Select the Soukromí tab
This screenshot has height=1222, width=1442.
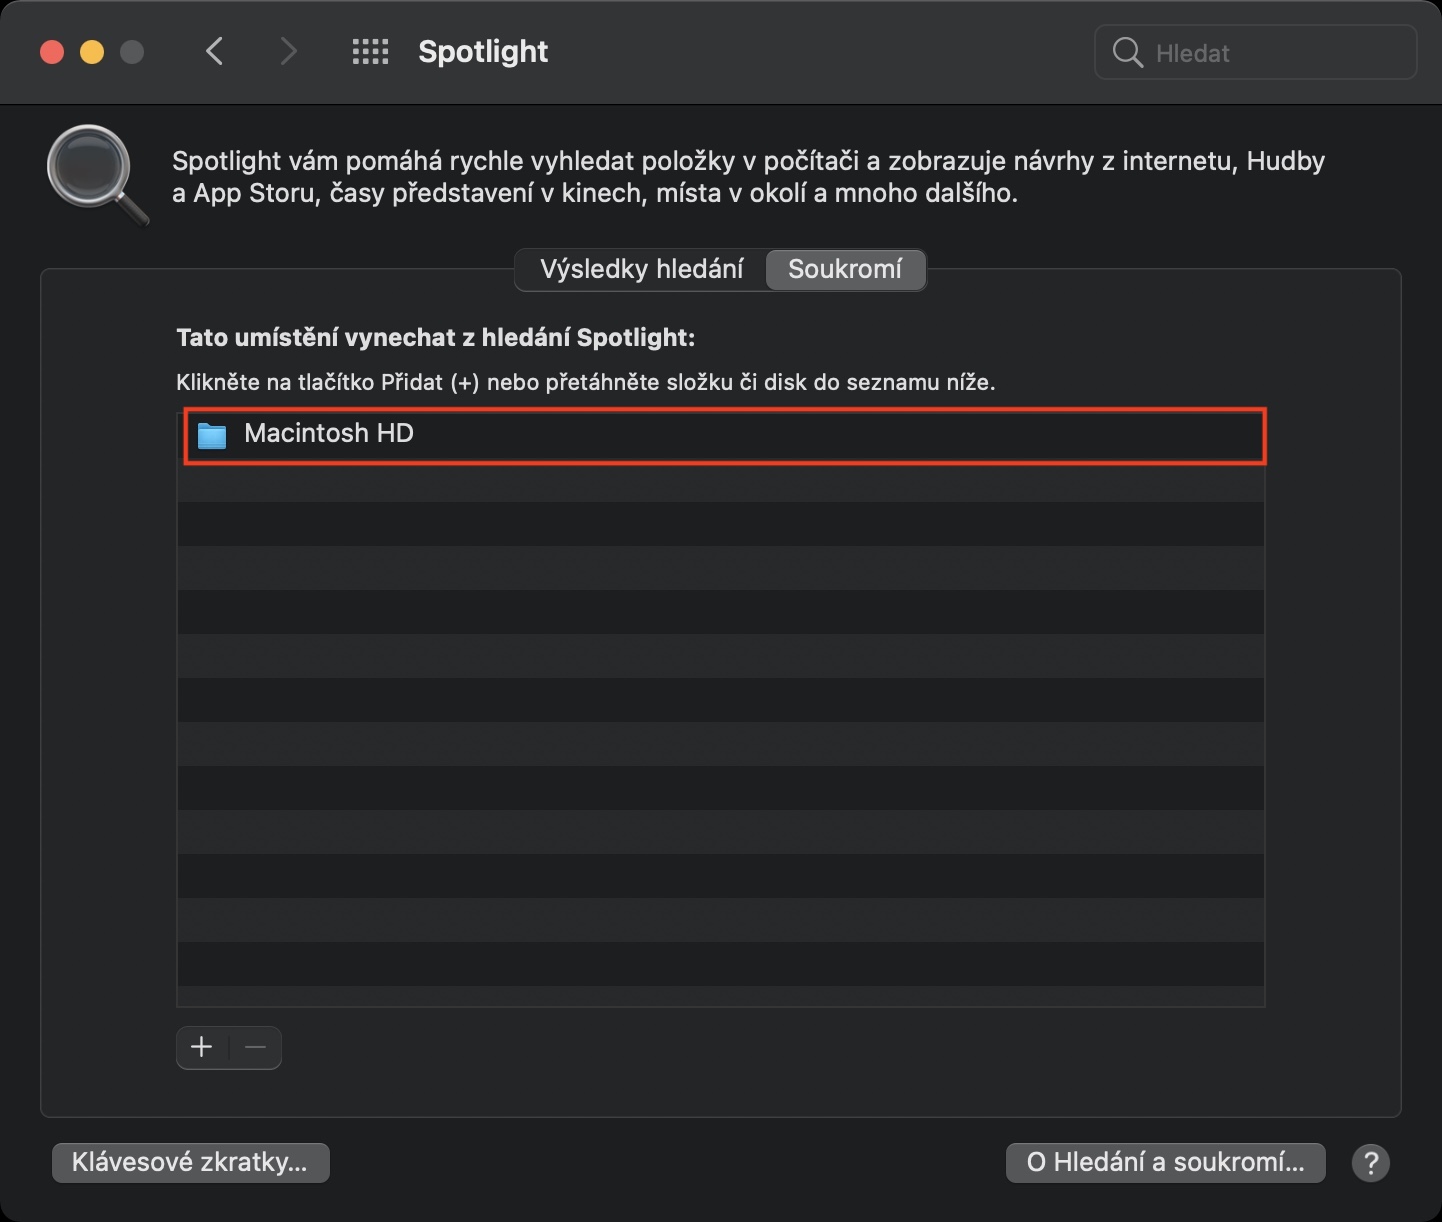(x=845, y=269)
